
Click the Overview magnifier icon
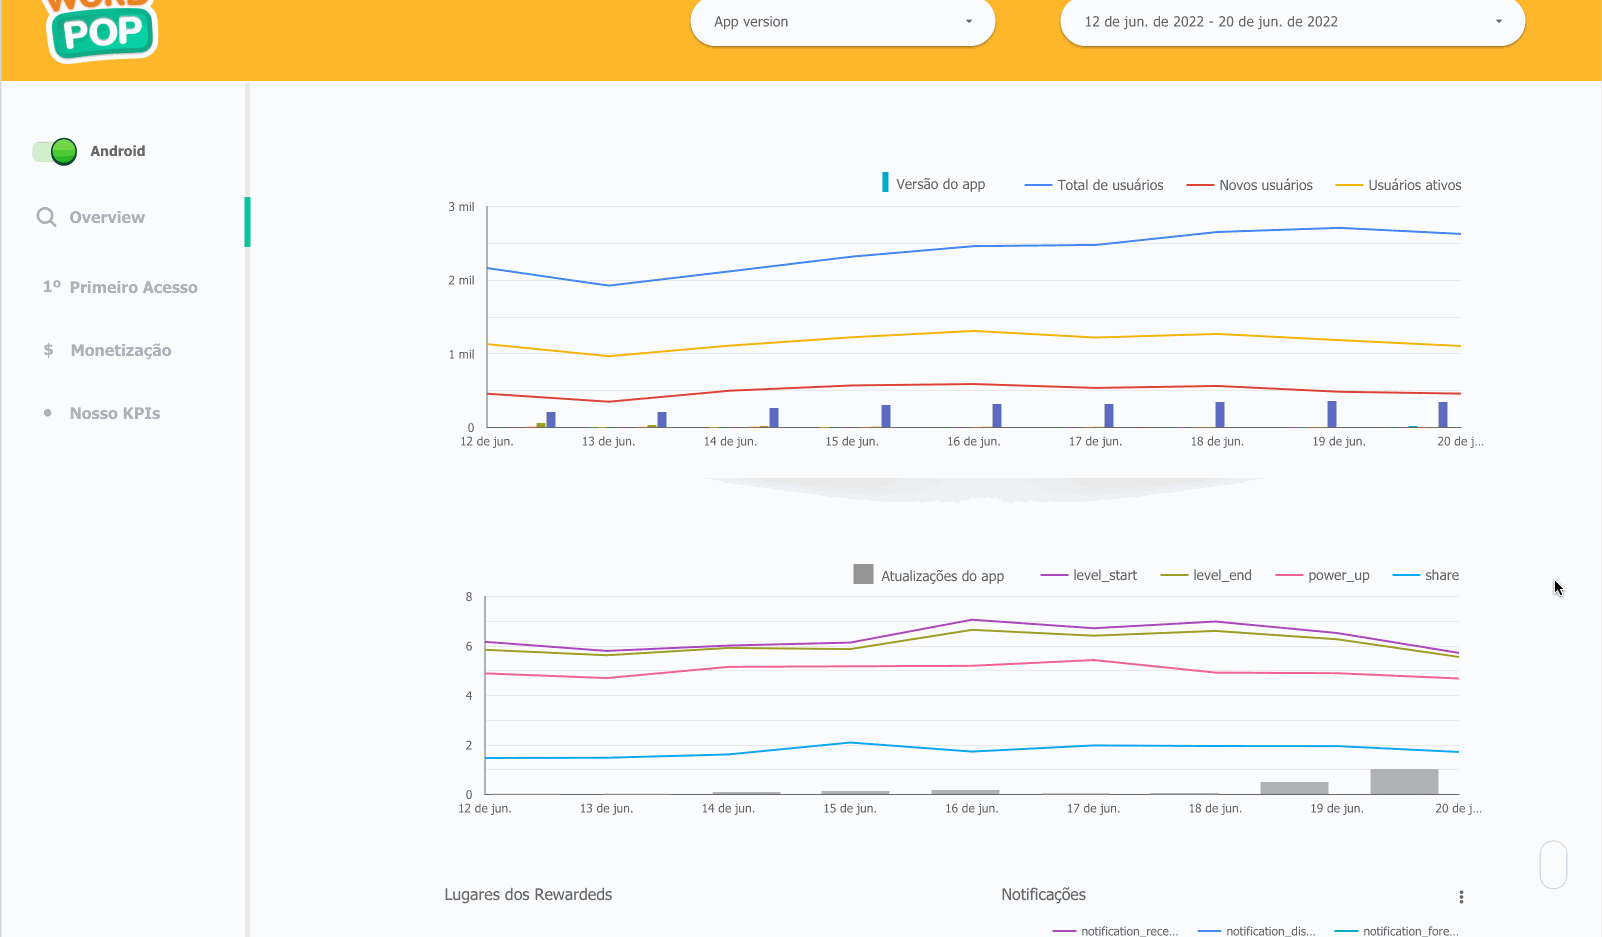(46, 217)
